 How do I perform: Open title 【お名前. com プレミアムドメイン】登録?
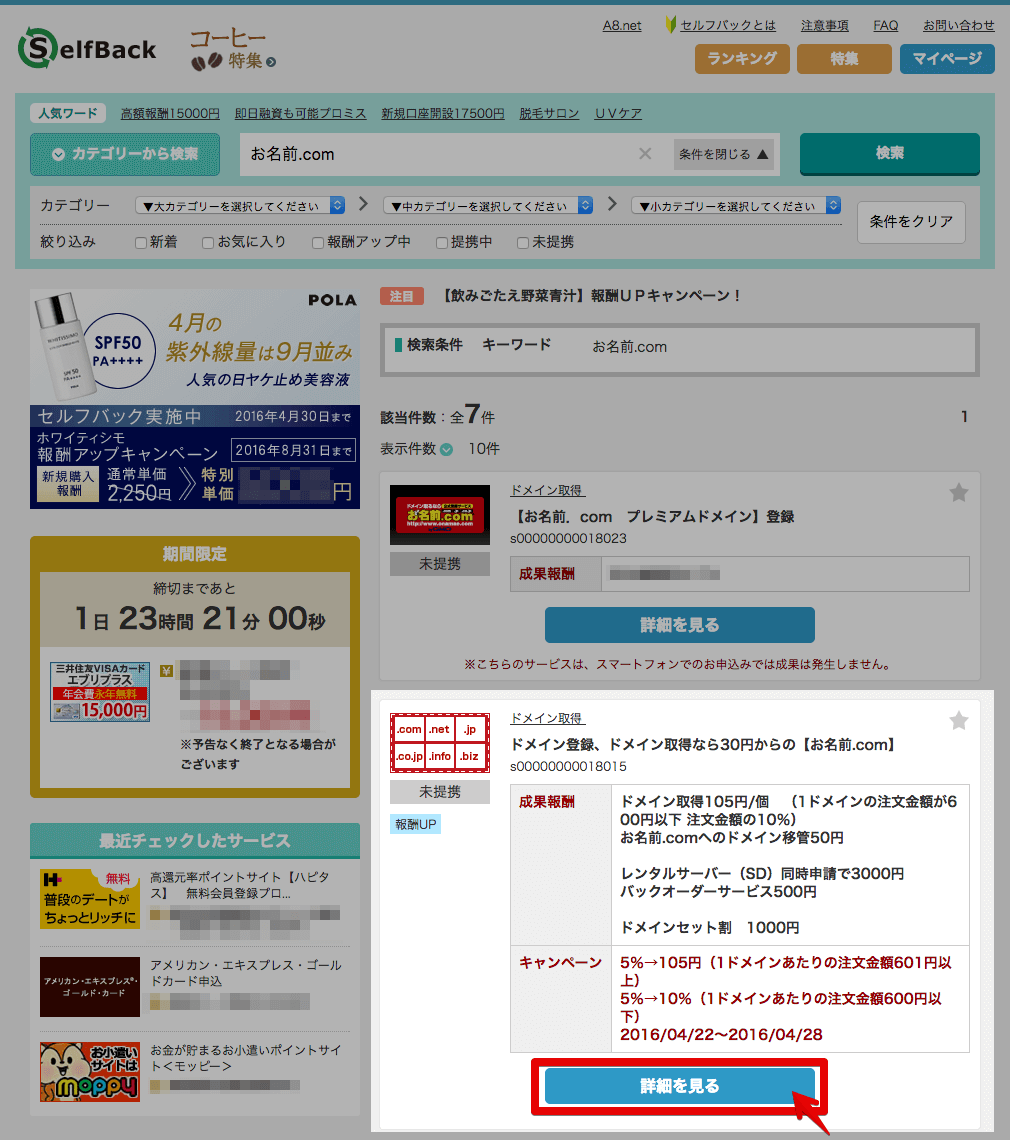pyautogui.click(x=652, y=517)
